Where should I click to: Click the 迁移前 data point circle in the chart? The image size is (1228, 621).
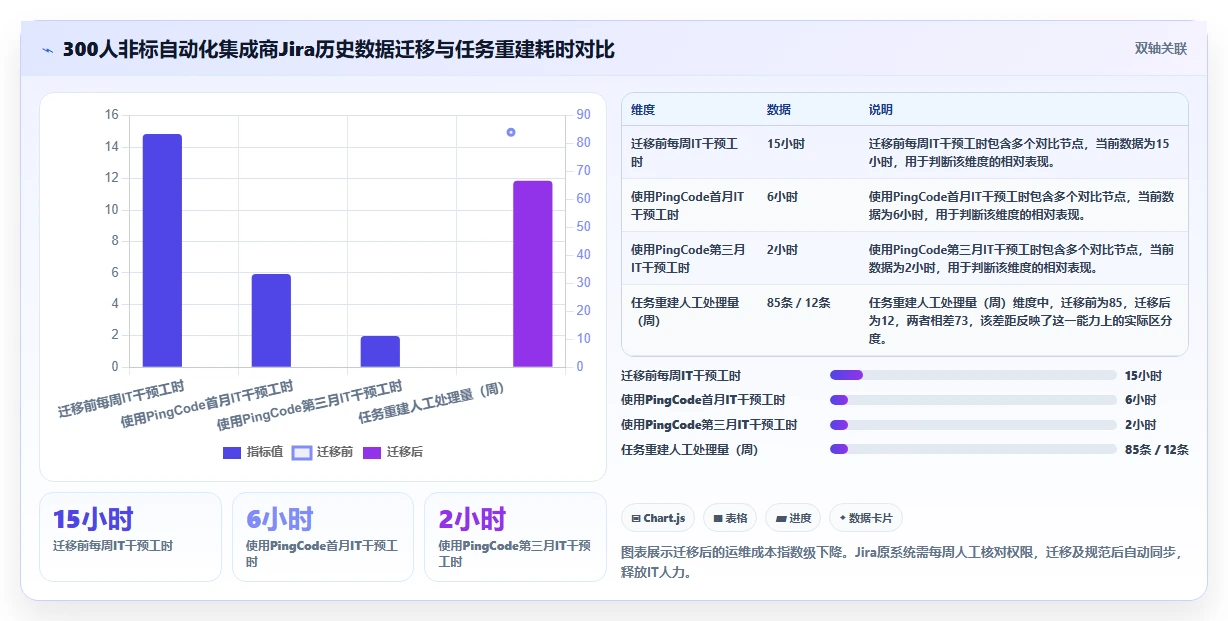(511, 132)
